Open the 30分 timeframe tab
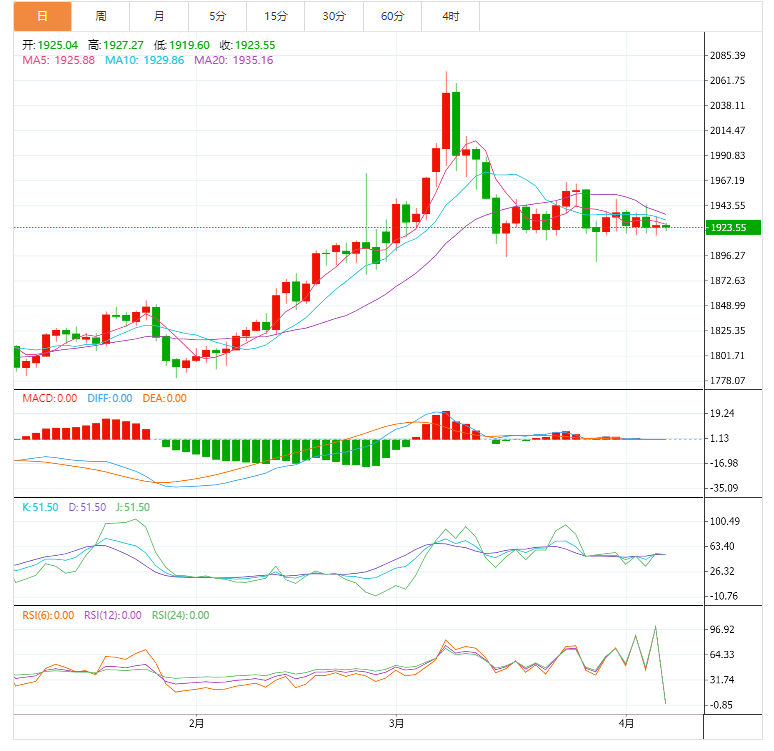 pos(334,16)
